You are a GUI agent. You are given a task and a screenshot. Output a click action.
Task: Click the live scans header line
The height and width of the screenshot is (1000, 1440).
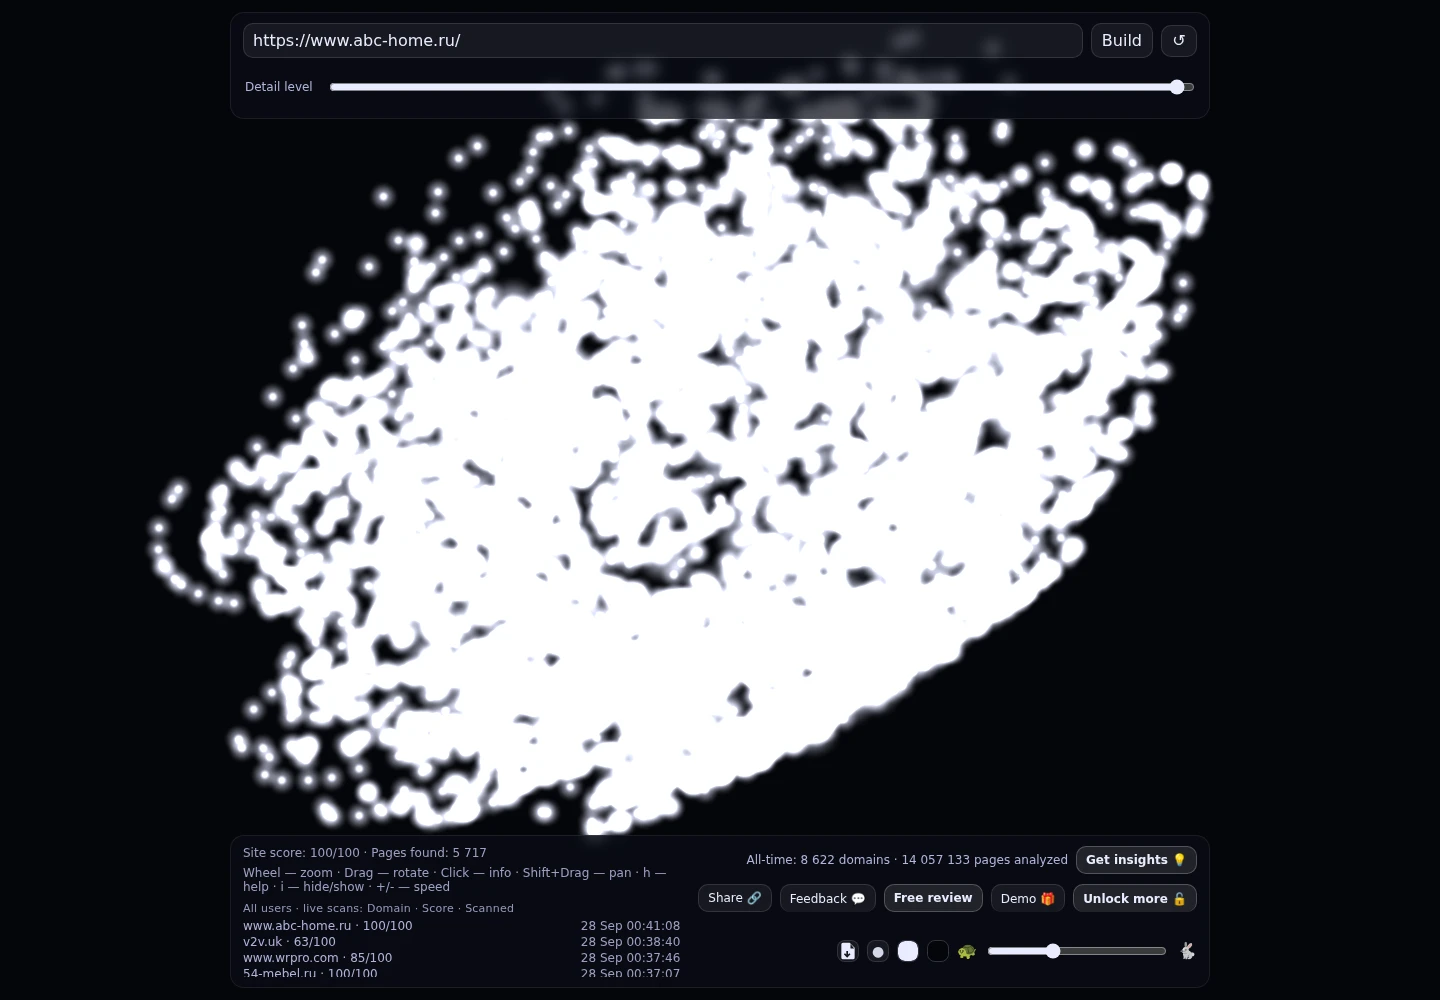pyautogui.click(x=378, y=908)
